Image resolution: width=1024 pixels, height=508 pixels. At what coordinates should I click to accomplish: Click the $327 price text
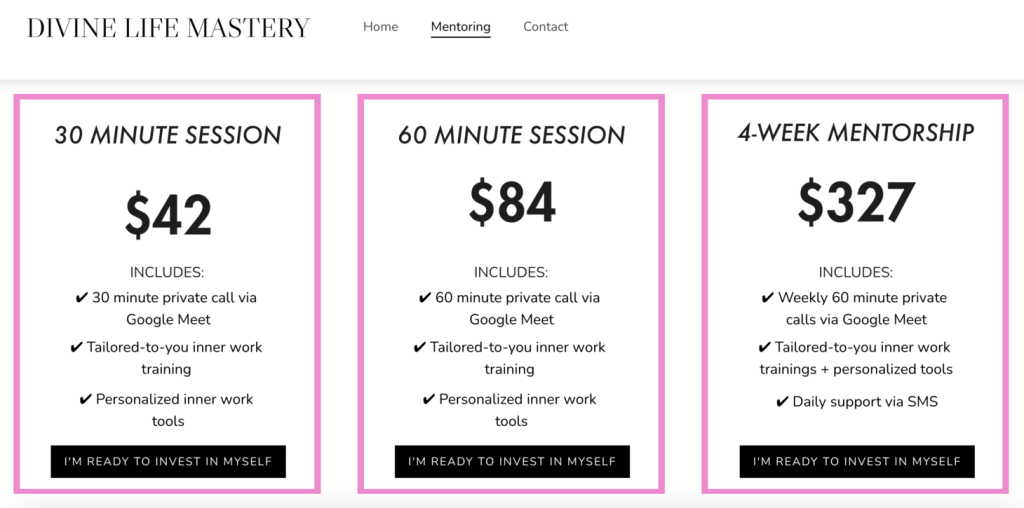[855, 203]
